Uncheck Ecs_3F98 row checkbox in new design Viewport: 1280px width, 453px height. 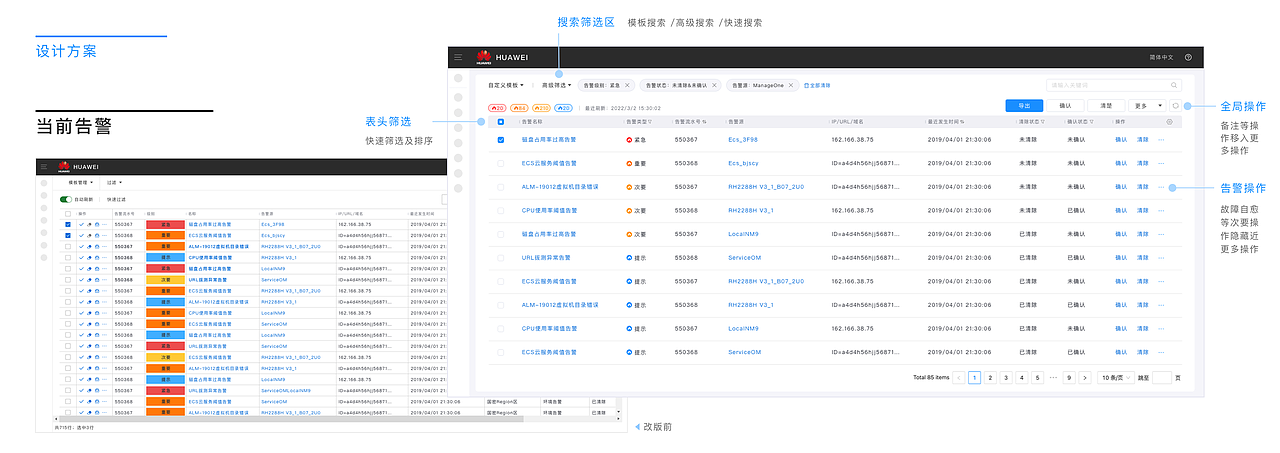click(x=501, y=140)
